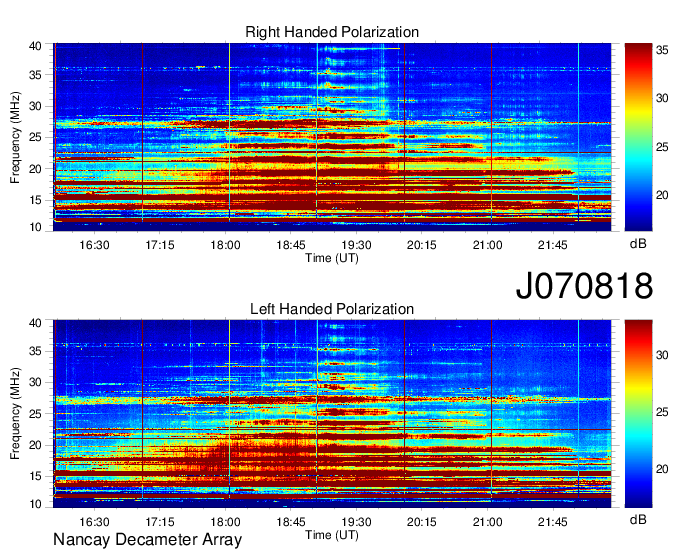Click the 20:15 time tick of the Right Handed plot
Viewport: 680px width, 552px height.
(x=422, y=245)
